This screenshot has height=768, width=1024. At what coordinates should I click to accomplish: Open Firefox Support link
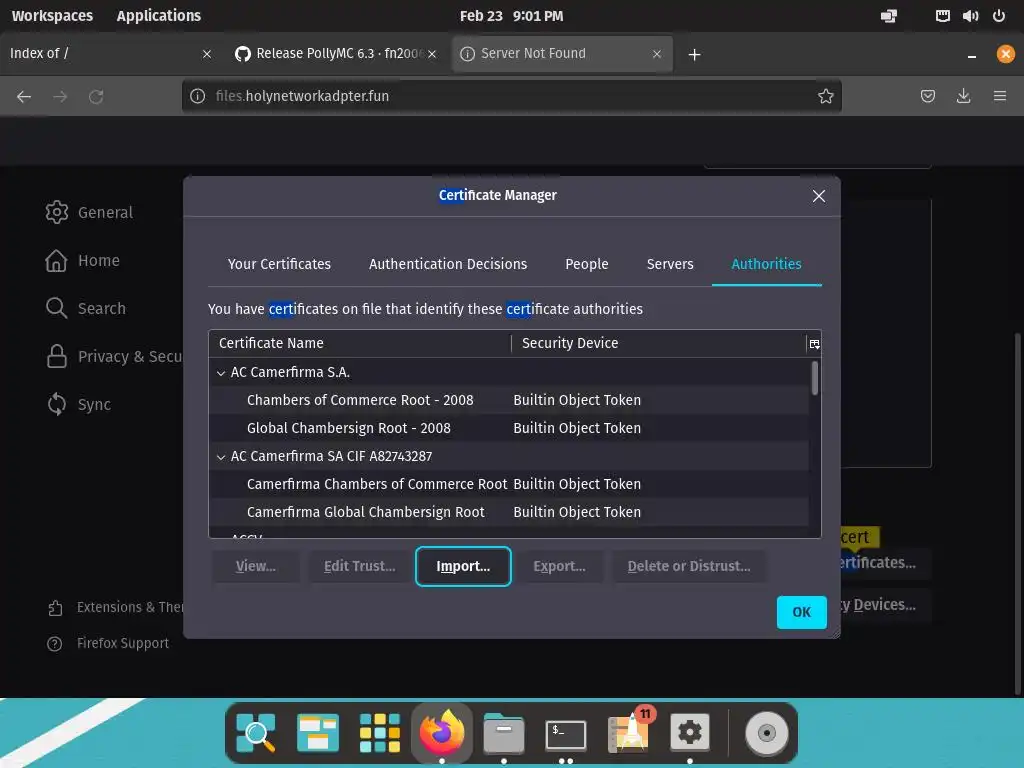pos(108,643)
